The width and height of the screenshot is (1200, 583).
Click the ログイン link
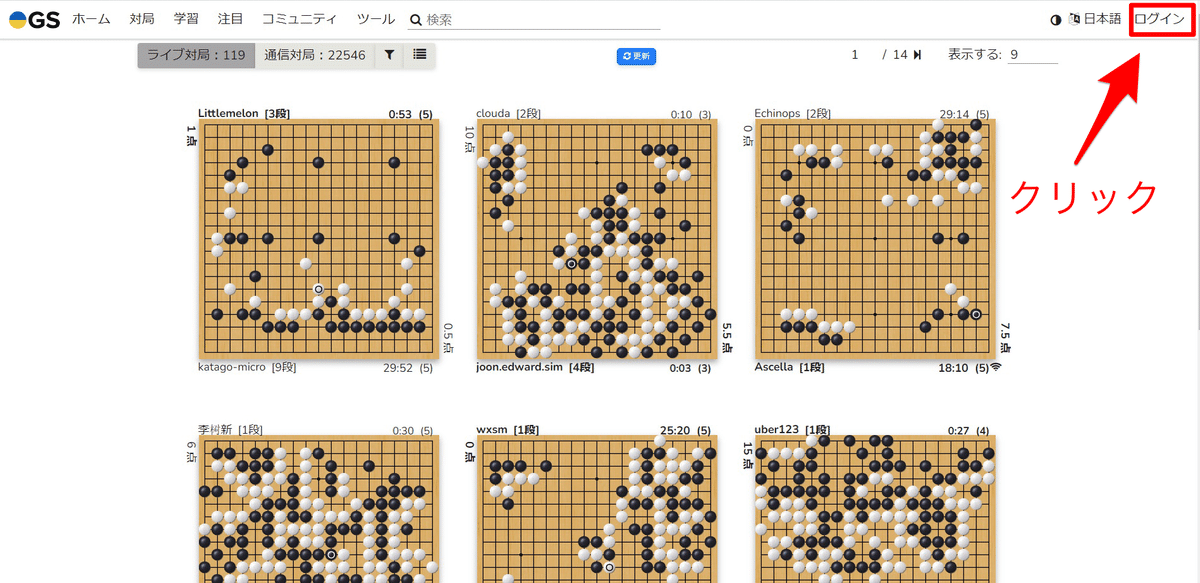(1159, 20)
